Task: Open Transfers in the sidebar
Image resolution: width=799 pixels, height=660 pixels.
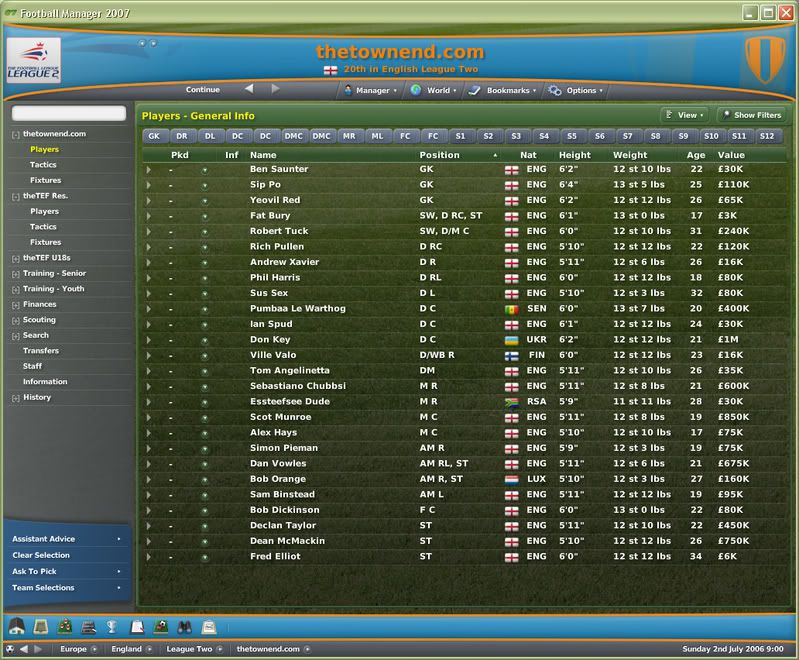Action: 41,351
